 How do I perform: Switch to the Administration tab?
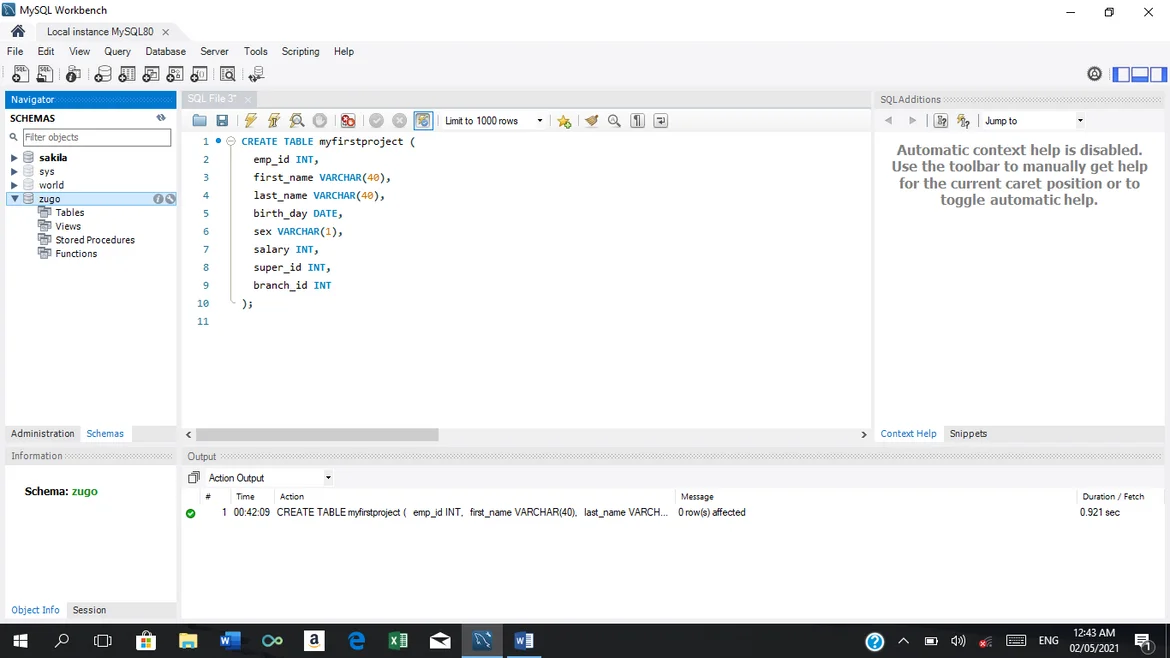[x=42, y=434]
